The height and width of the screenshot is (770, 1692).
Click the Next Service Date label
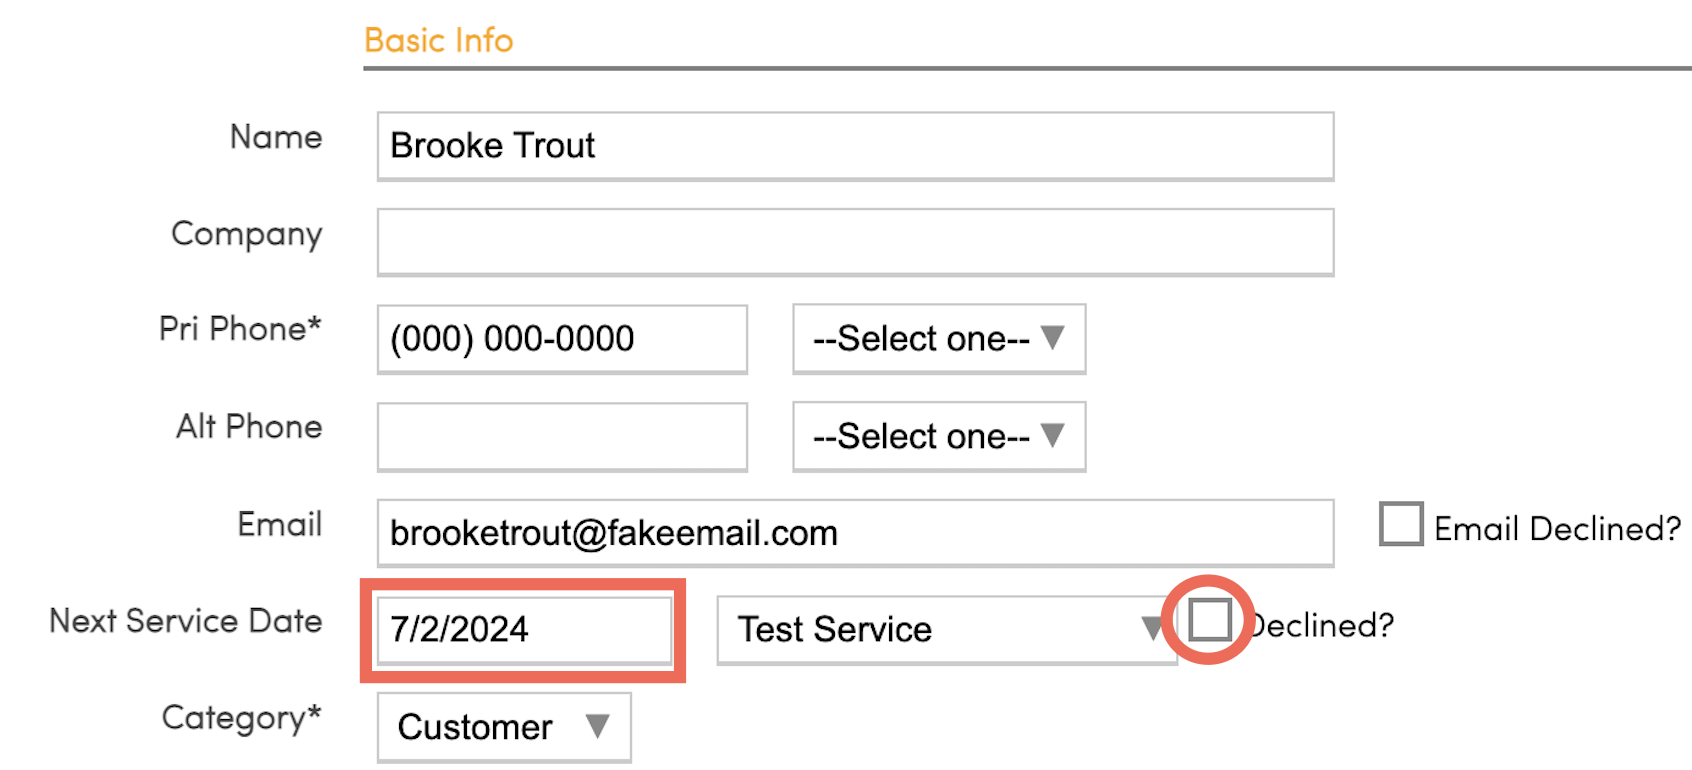tap(186, 621)
